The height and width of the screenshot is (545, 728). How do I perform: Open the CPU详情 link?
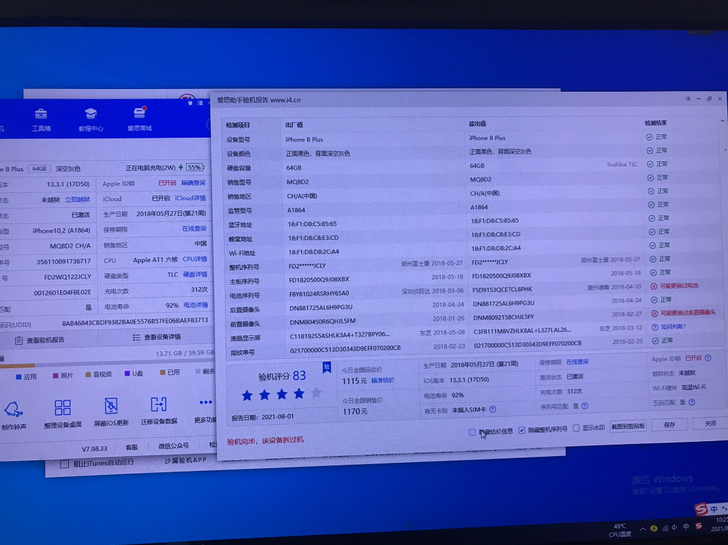coord(195,259)
